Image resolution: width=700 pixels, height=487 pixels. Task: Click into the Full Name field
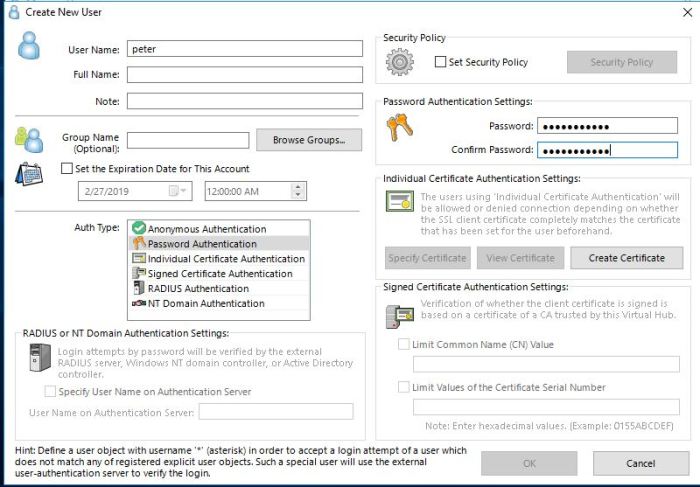pos(244,75)
